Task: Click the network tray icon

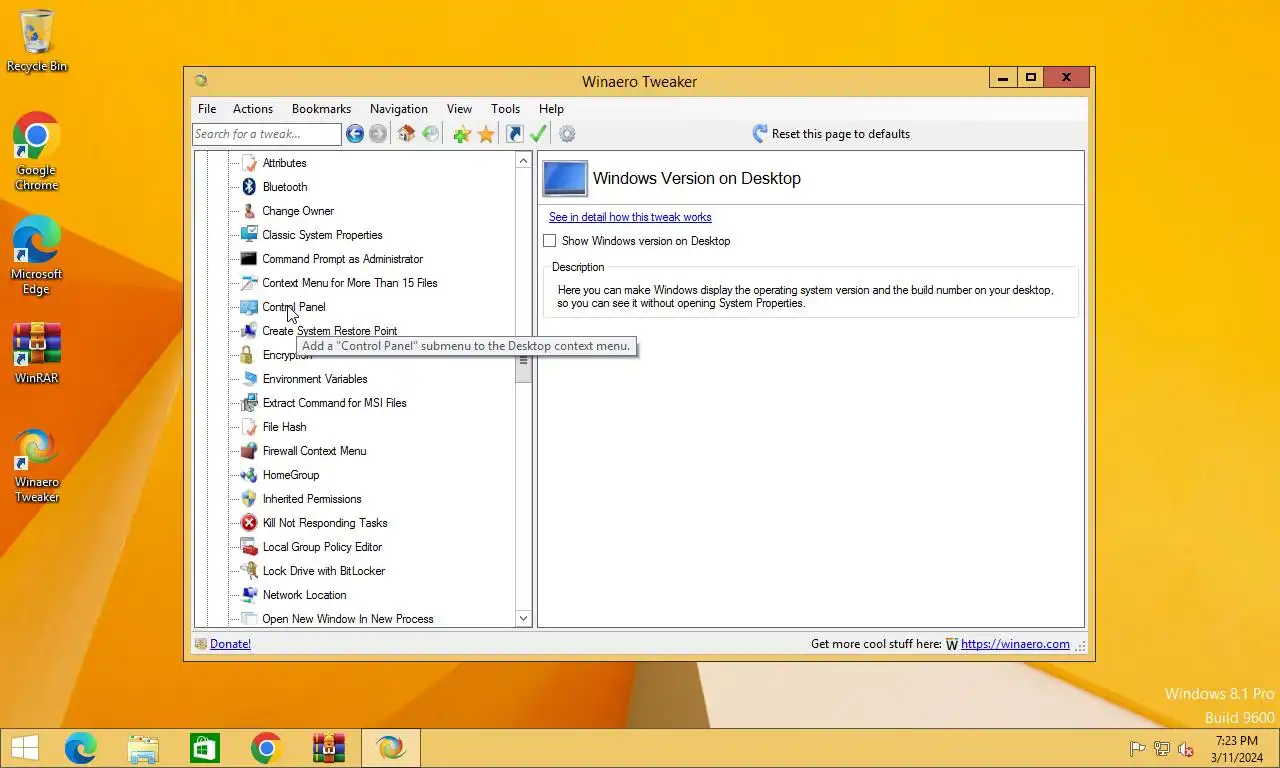Action: point(1162,749)
